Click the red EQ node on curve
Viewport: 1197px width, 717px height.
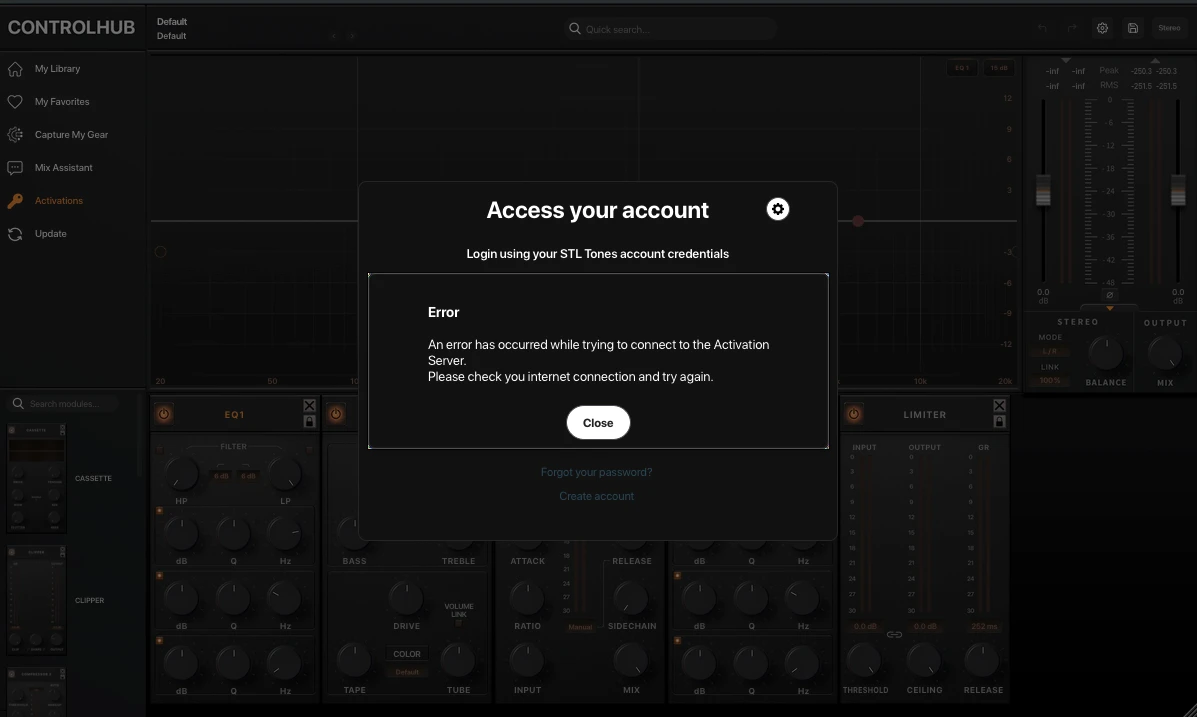tap(858, 221)
